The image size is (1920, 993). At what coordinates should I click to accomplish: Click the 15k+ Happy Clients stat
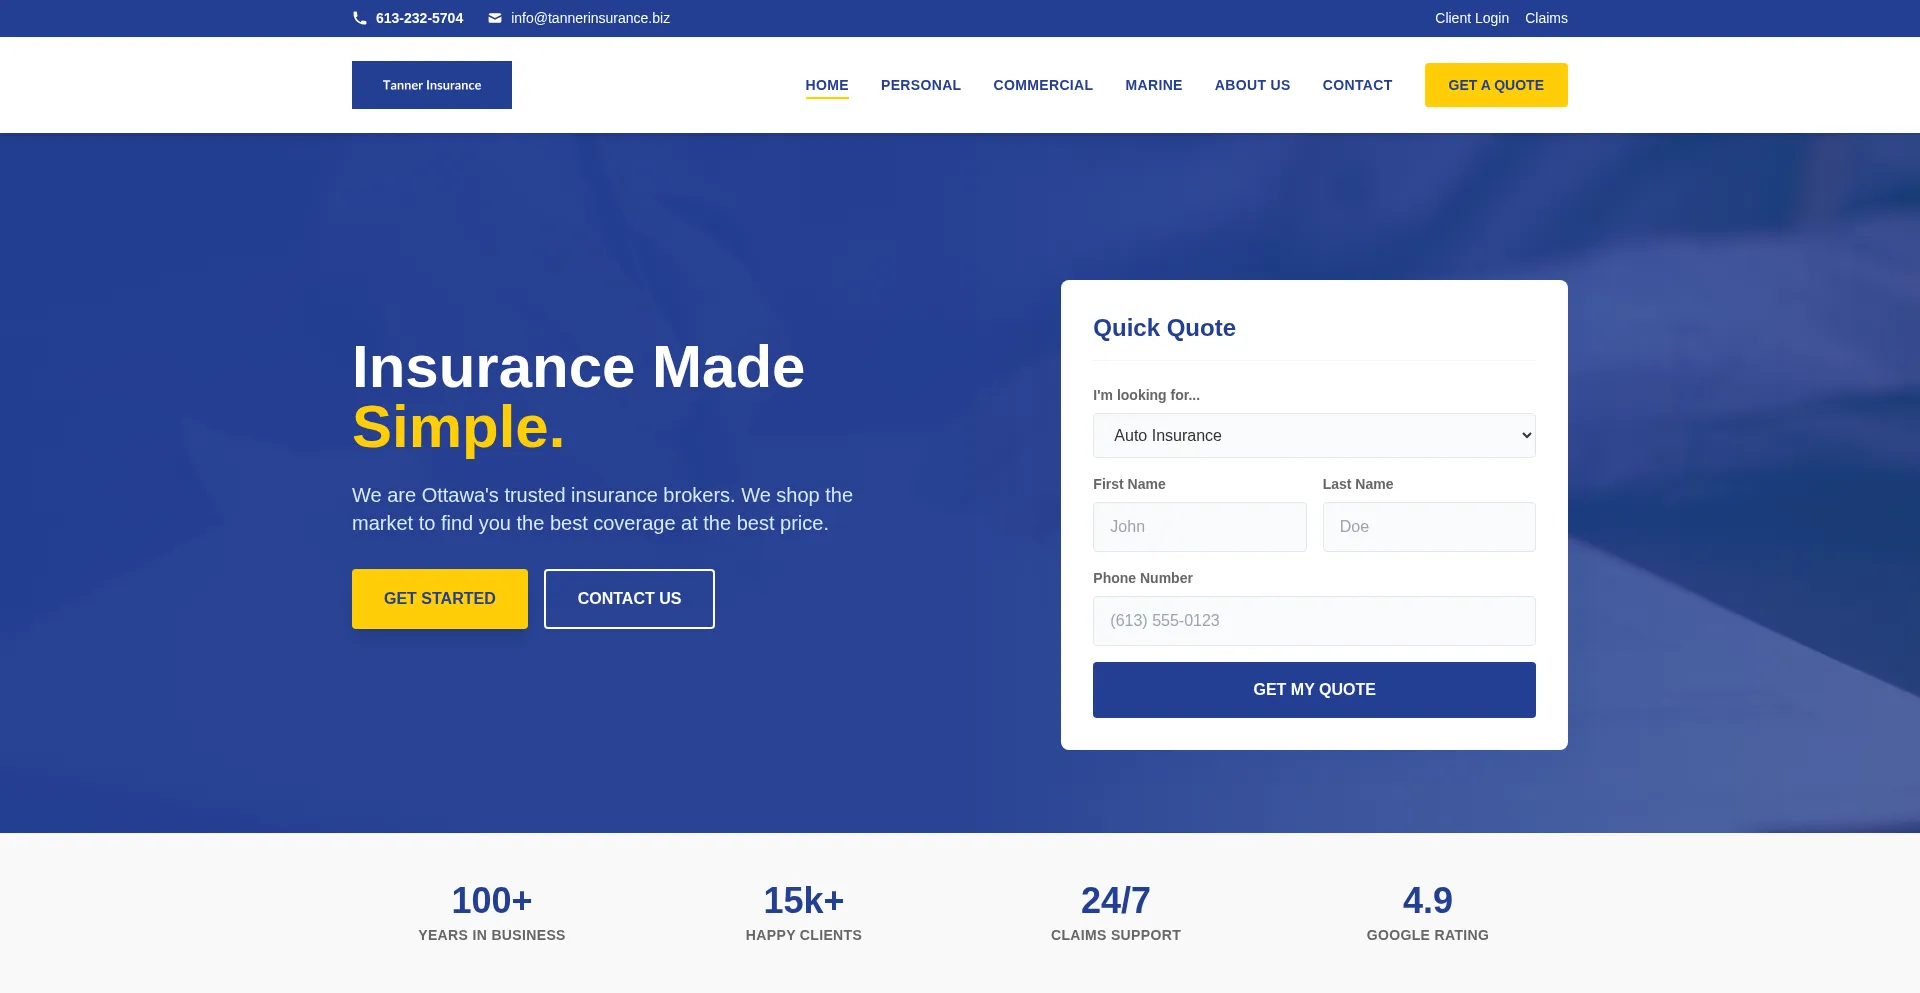pyautogui.click(x=804, y=915)
